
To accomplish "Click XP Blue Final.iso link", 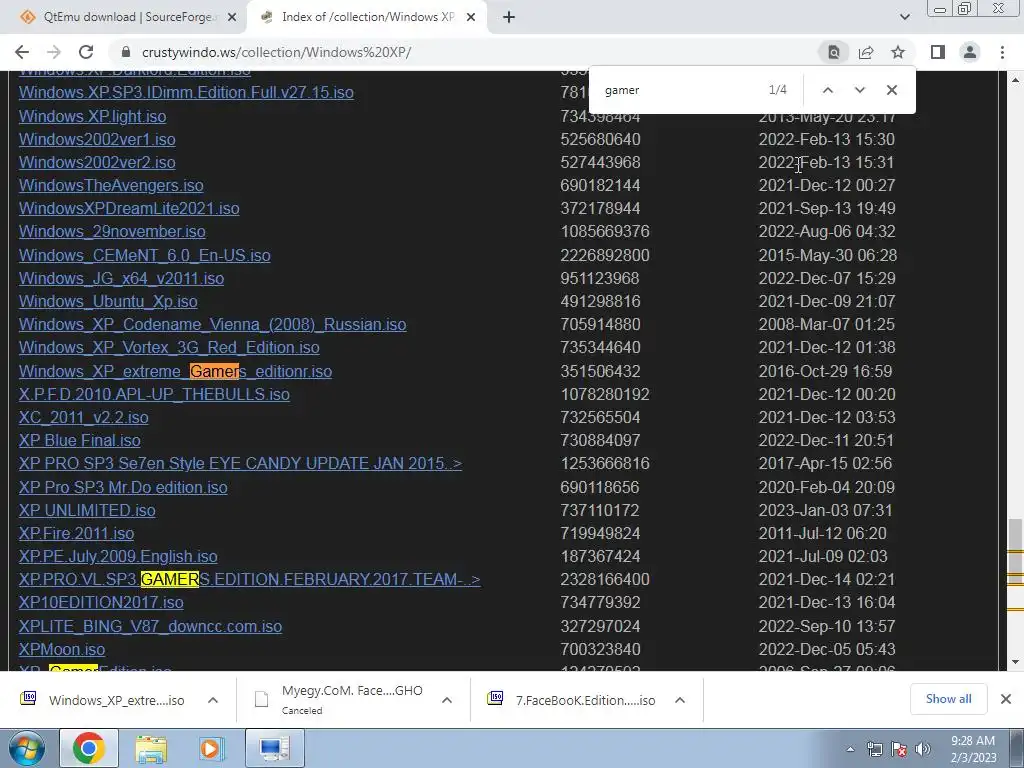I will pos(79,440).
